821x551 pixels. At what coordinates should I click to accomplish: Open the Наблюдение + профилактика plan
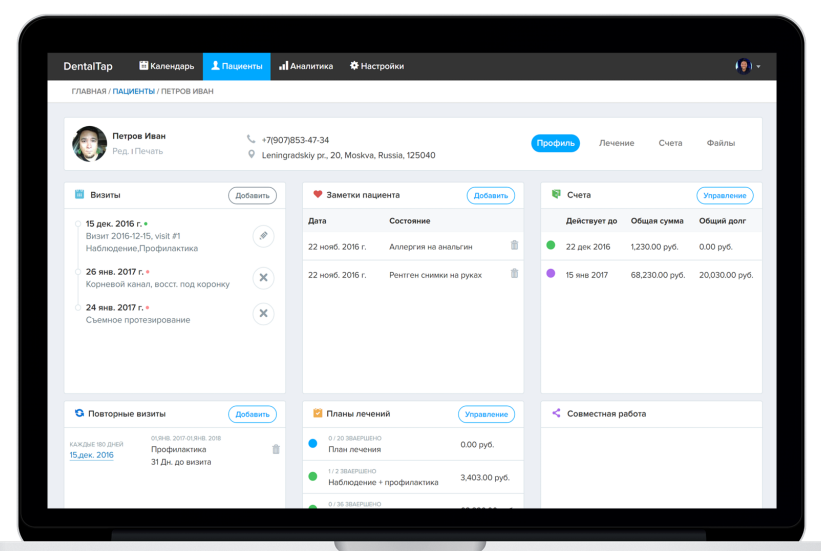383,482
